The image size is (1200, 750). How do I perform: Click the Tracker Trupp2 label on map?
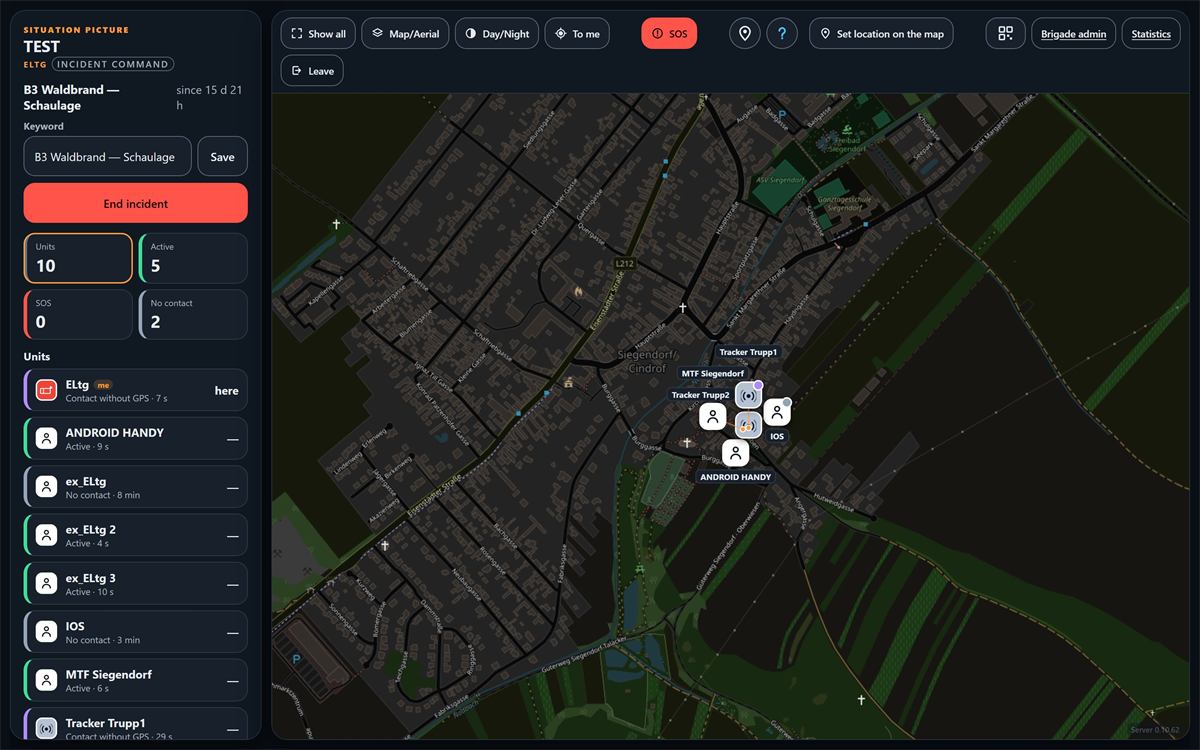(x=700, y=395)
